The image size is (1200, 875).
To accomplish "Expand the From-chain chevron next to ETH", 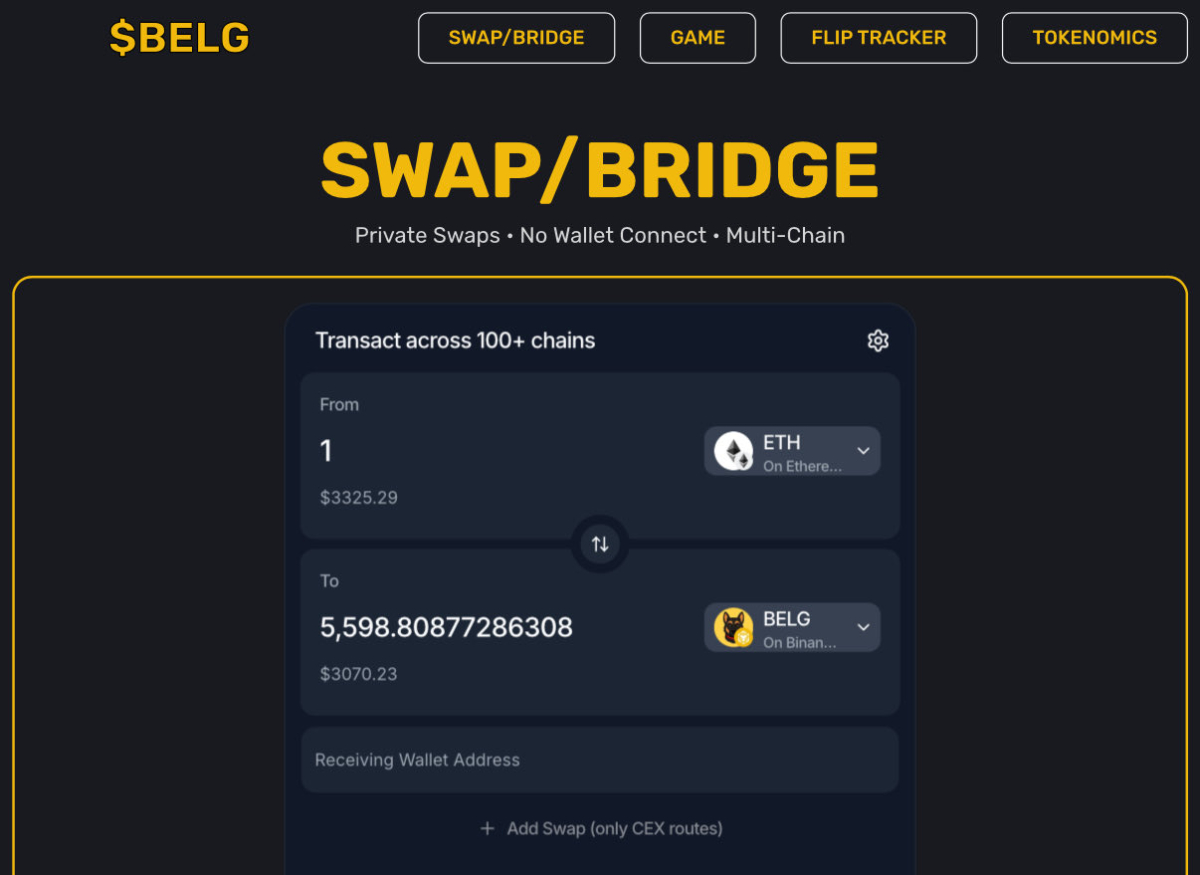I will (862, 451).
